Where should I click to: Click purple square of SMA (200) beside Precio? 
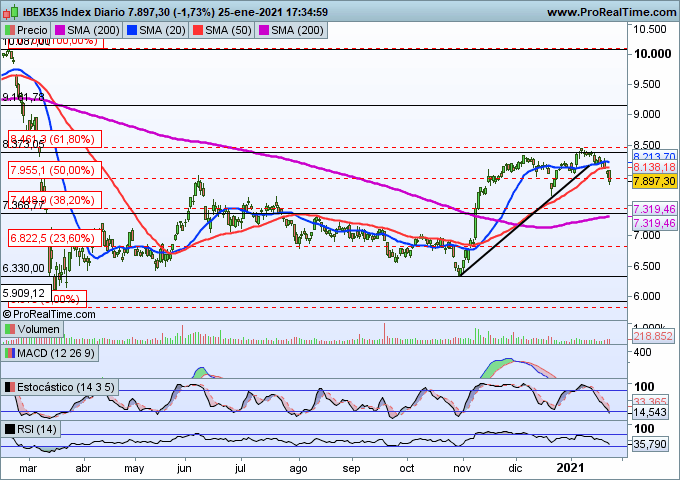pos(60,30)
